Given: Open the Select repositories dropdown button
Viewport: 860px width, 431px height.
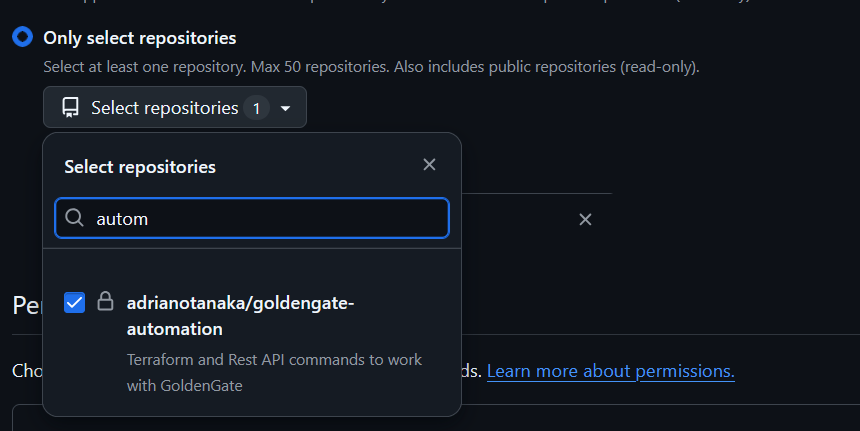Looking at the screenshot, I should pyautogui.click(x=175, y=107).
